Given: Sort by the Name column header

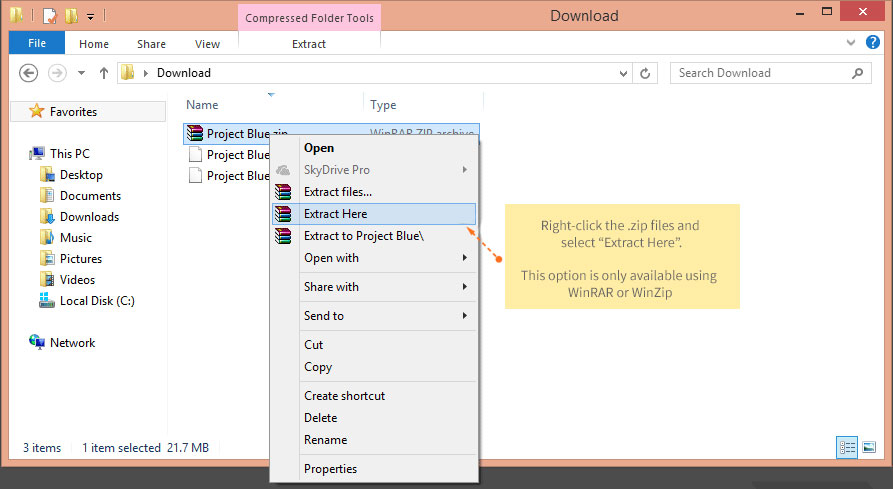Looking at the screenshot, I should [202, 105].
